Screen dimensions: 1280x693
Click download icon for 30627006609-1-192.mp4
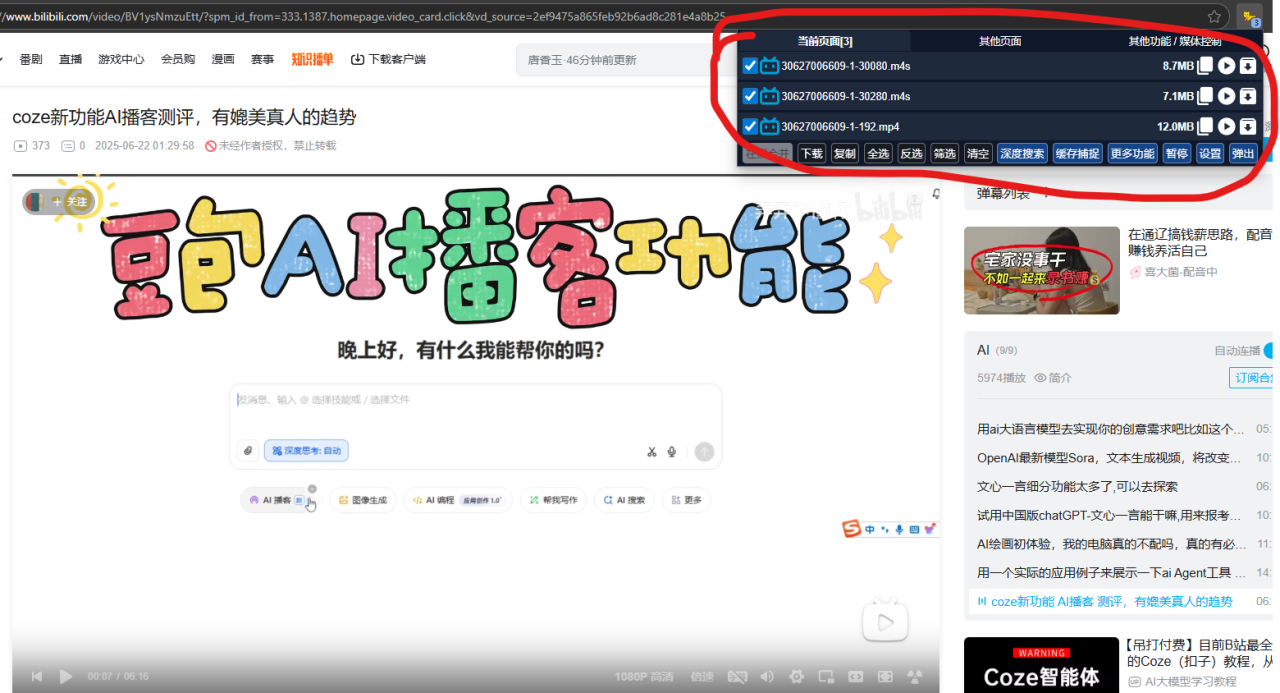(x=1248, y=126)
